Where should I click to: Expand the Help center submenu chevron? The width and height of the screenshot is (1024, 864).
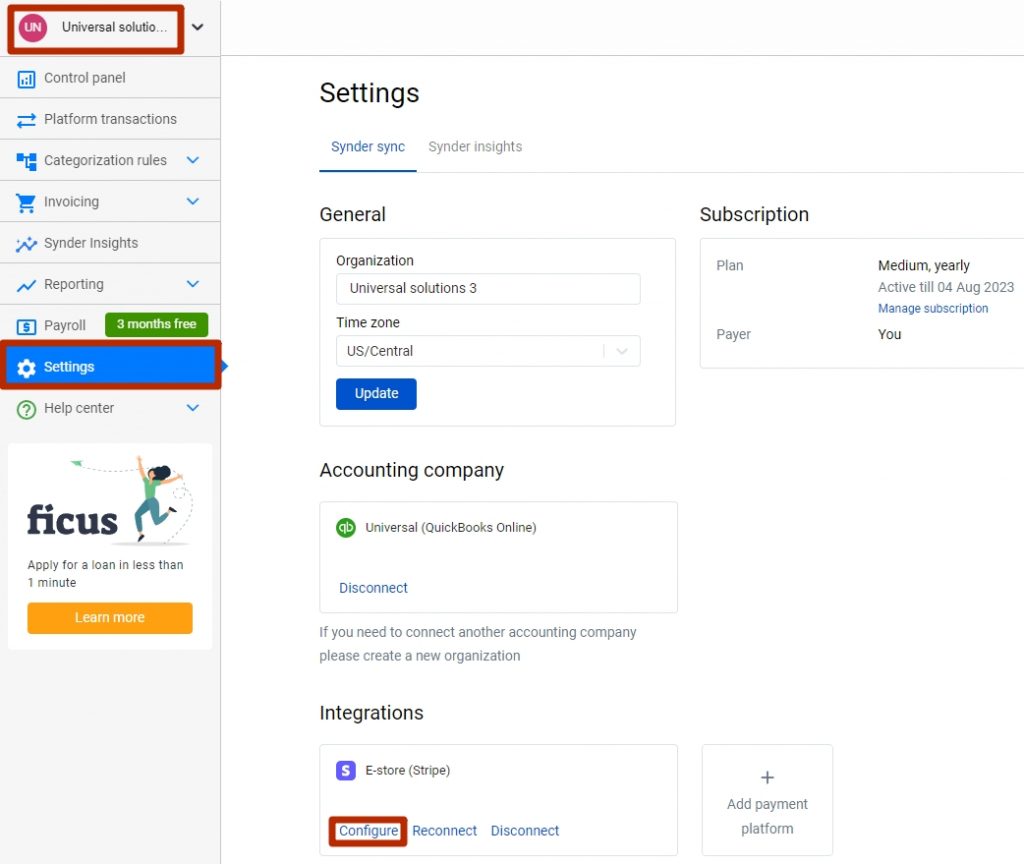click(x=193, y=408)
